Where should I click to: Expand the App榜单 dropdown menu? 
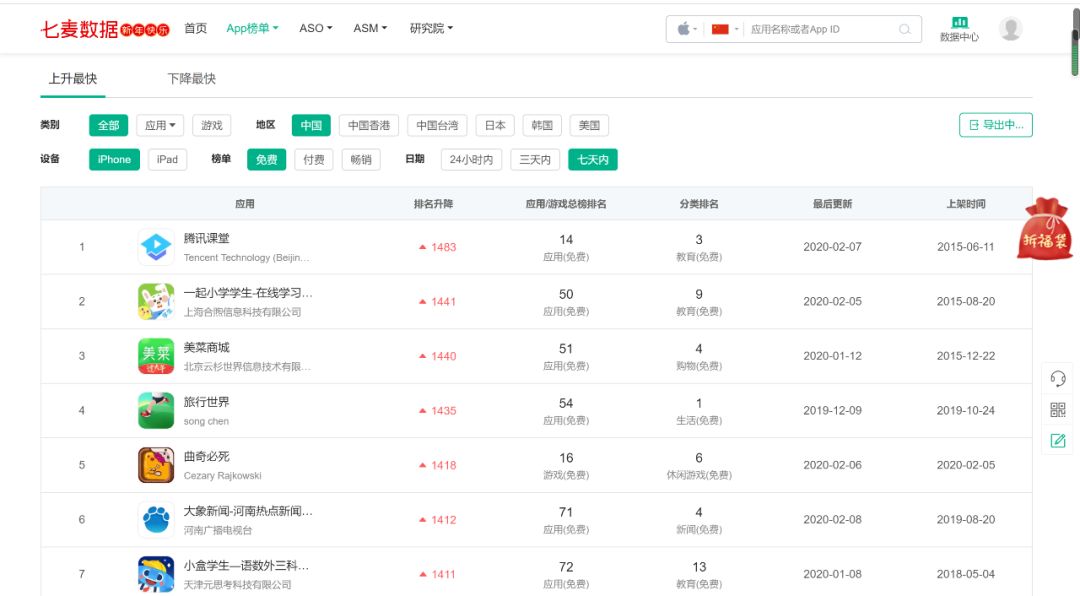pos(252,28)
